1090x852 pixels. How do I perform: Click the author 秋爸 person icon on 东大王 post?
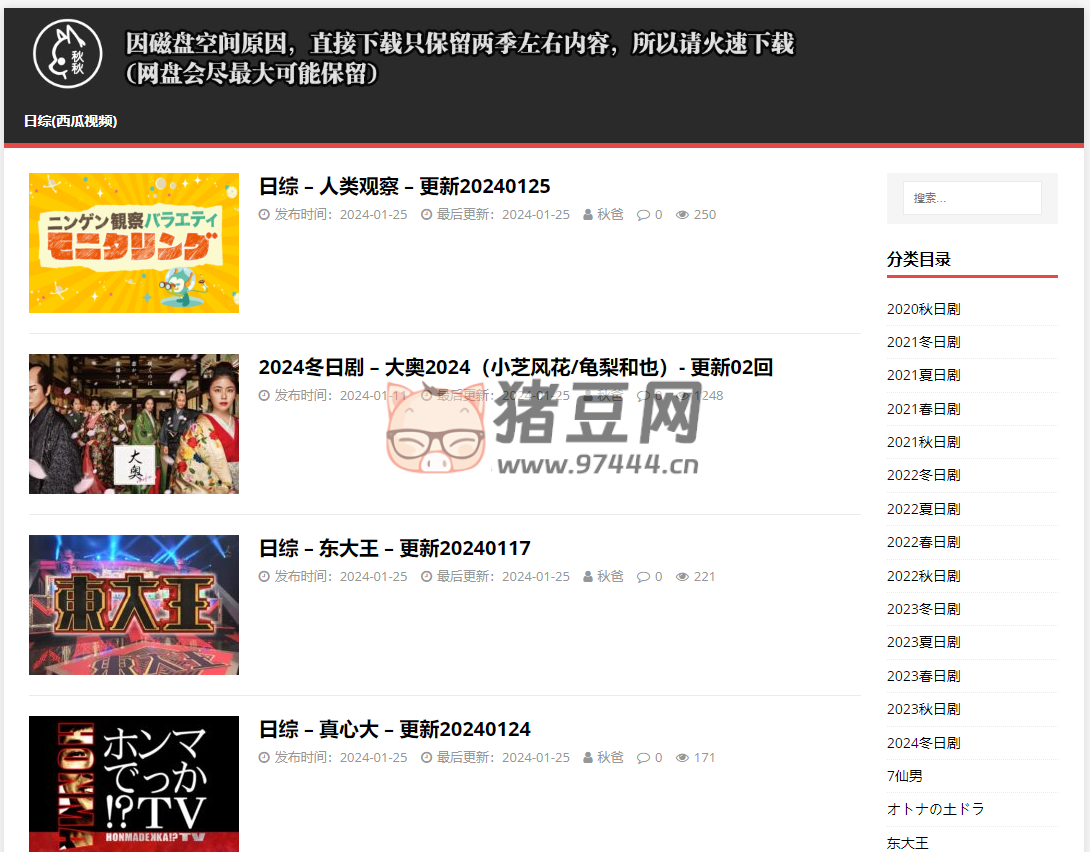tap(588, 576)
